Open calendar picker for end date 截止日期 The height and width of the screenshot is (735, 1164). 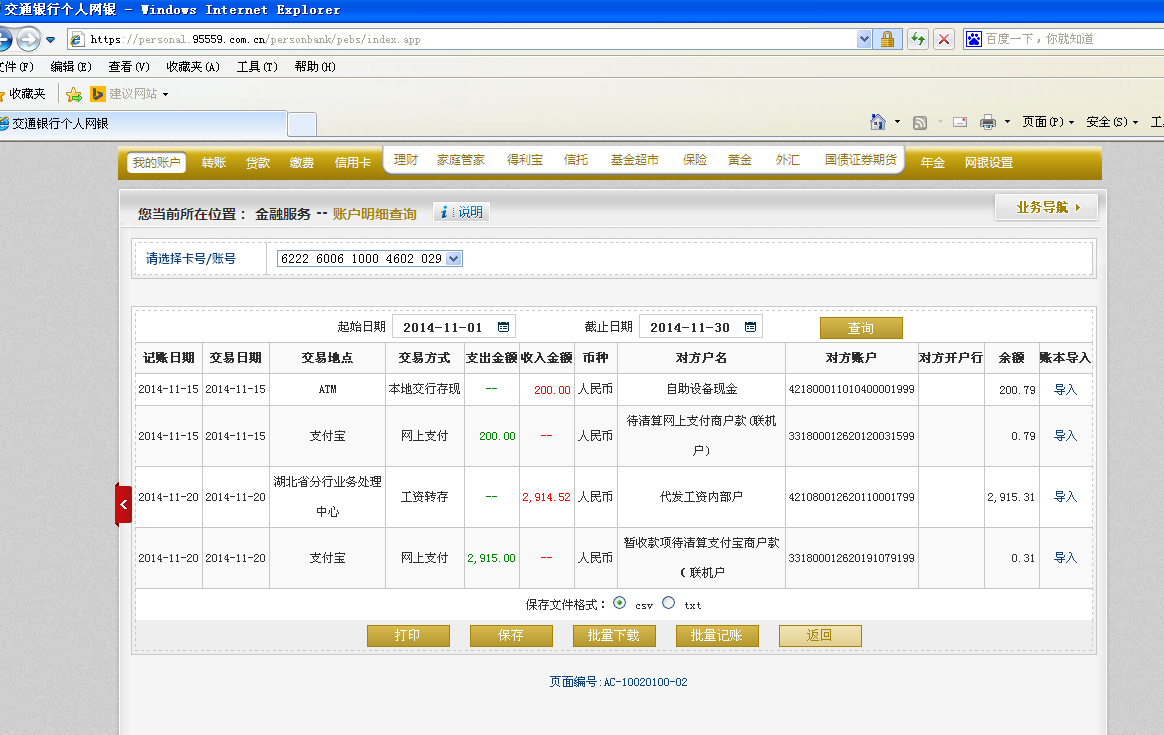(x=749, y=327)
